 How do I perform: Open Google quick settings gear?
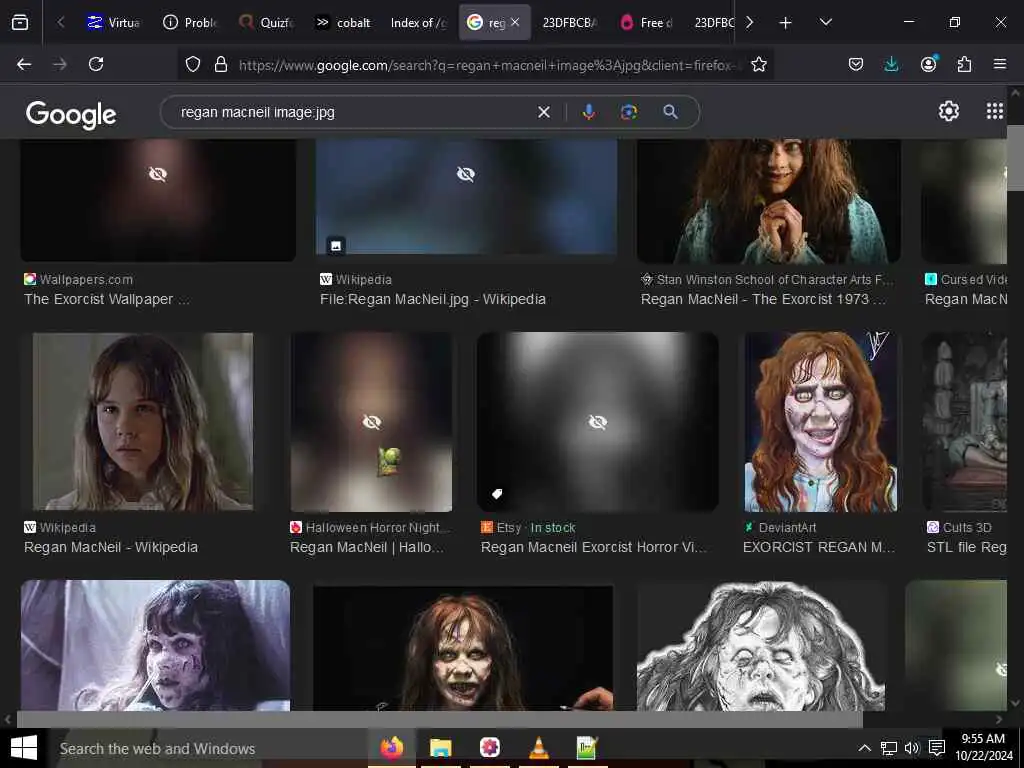click(948, 111)
